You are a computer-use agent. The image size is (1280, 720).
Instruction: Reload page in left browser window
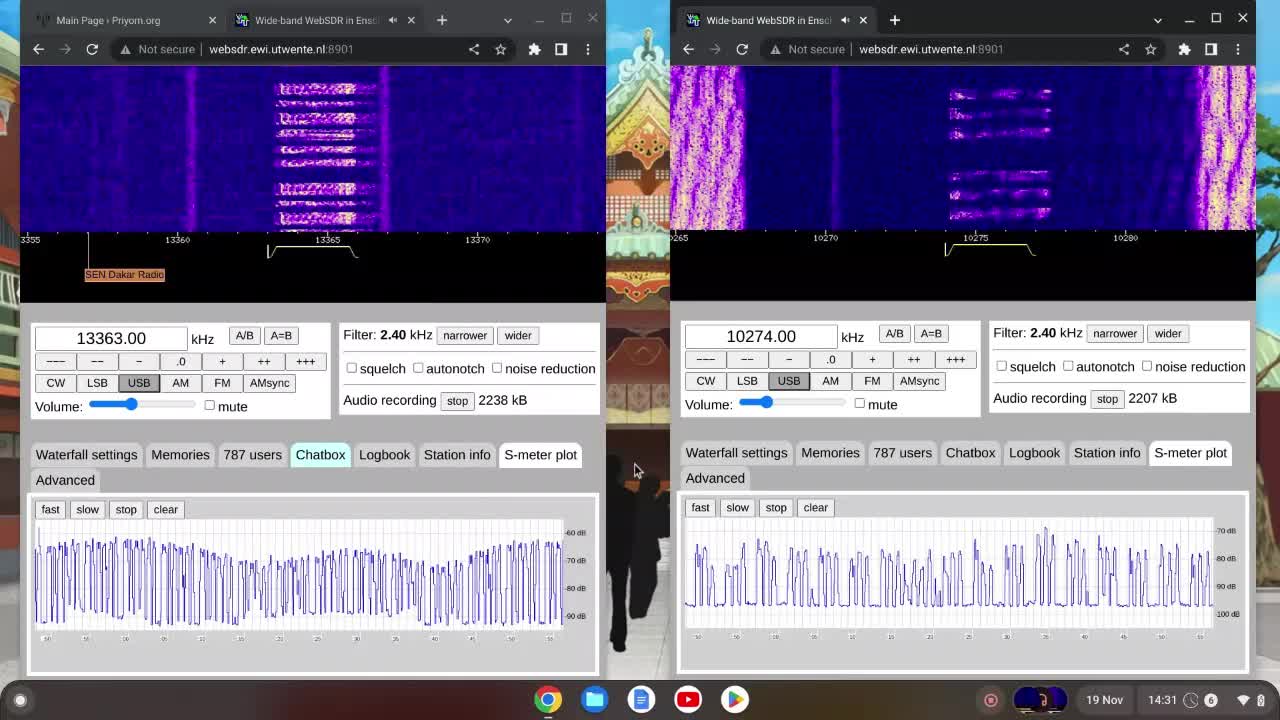coord(92,49)
